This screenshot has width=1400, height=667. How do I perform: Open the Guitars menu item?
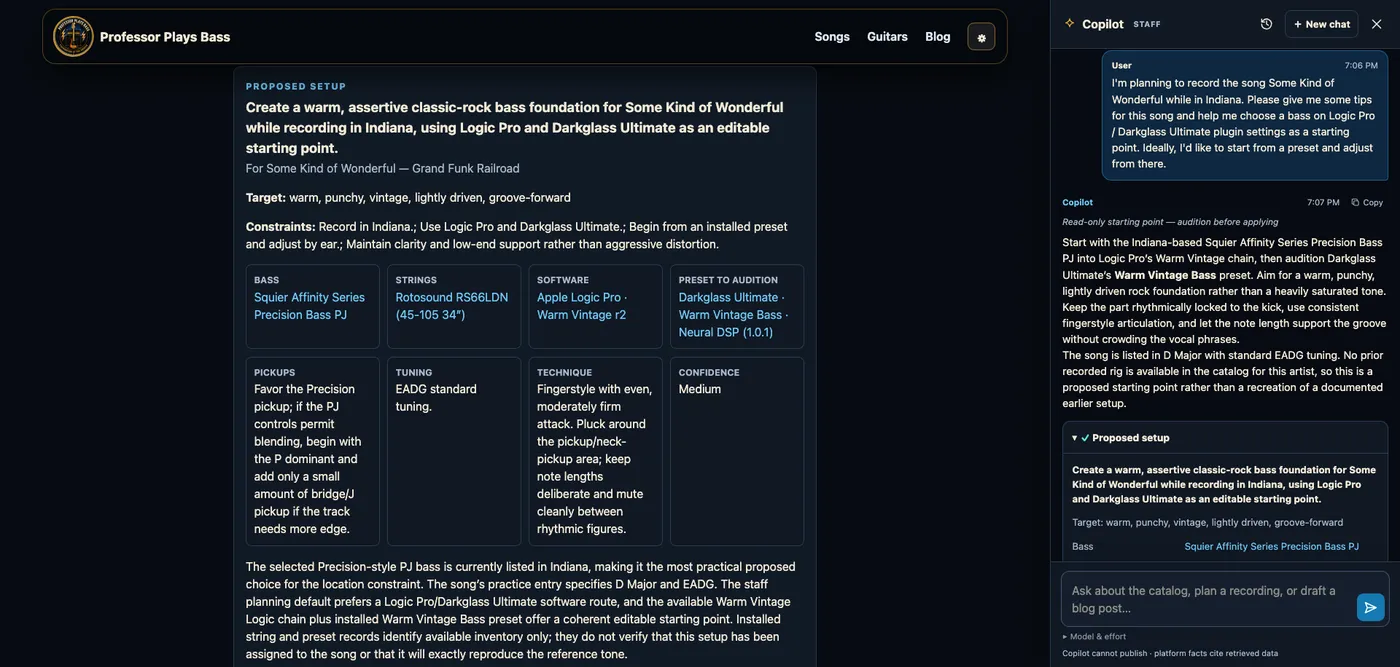(x=887, y=37)
